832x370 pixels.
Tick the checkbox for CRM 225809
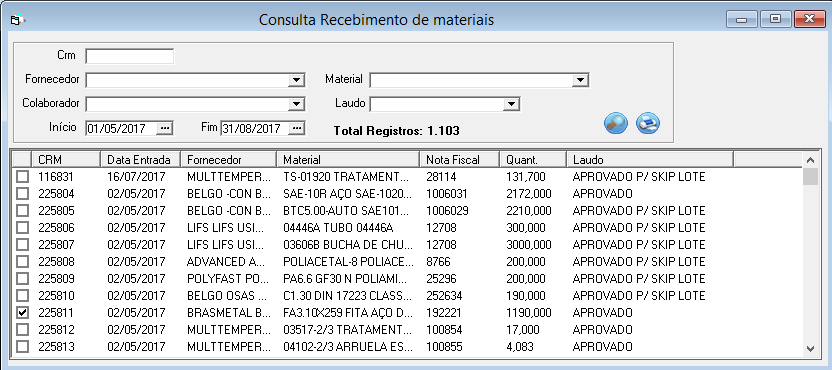click(x=22, y=279)
